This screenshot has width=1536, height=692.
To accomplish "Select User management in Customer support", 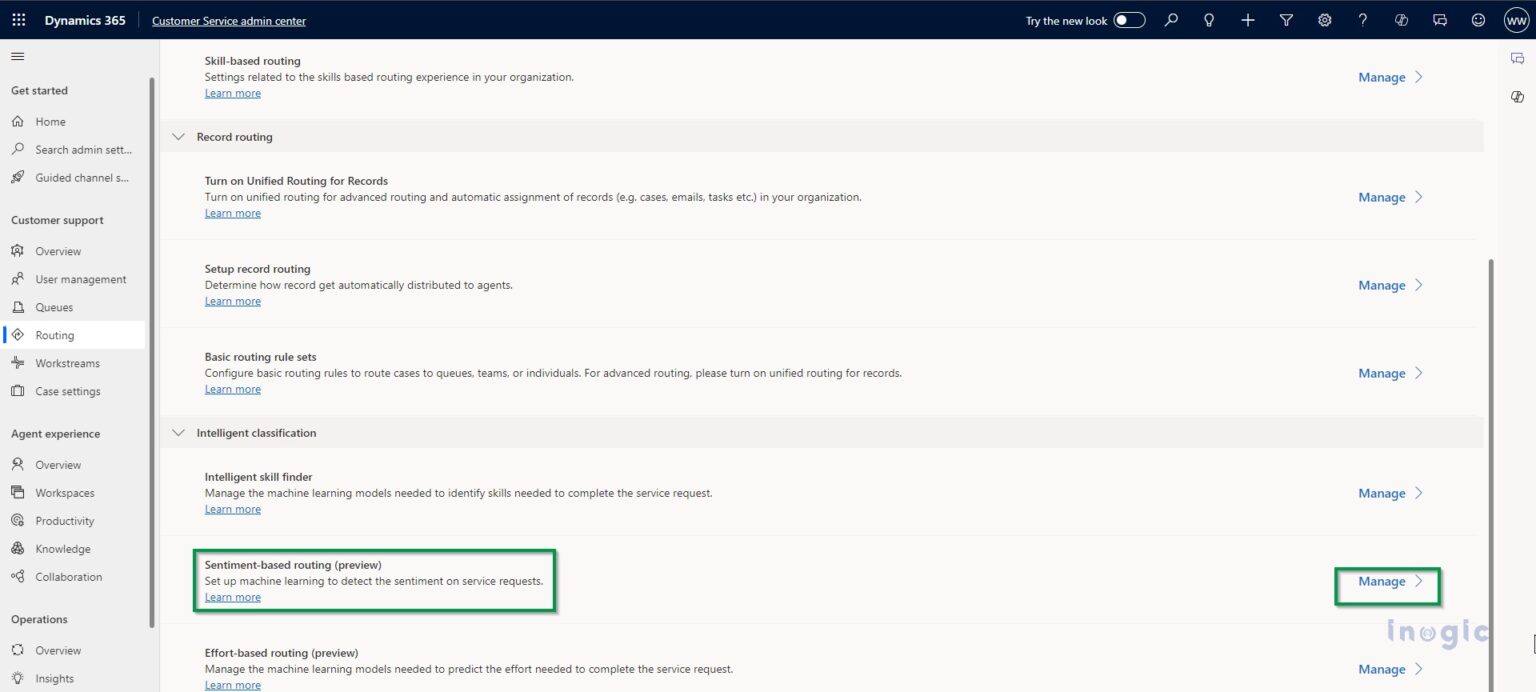I will (x=80, y=278).
